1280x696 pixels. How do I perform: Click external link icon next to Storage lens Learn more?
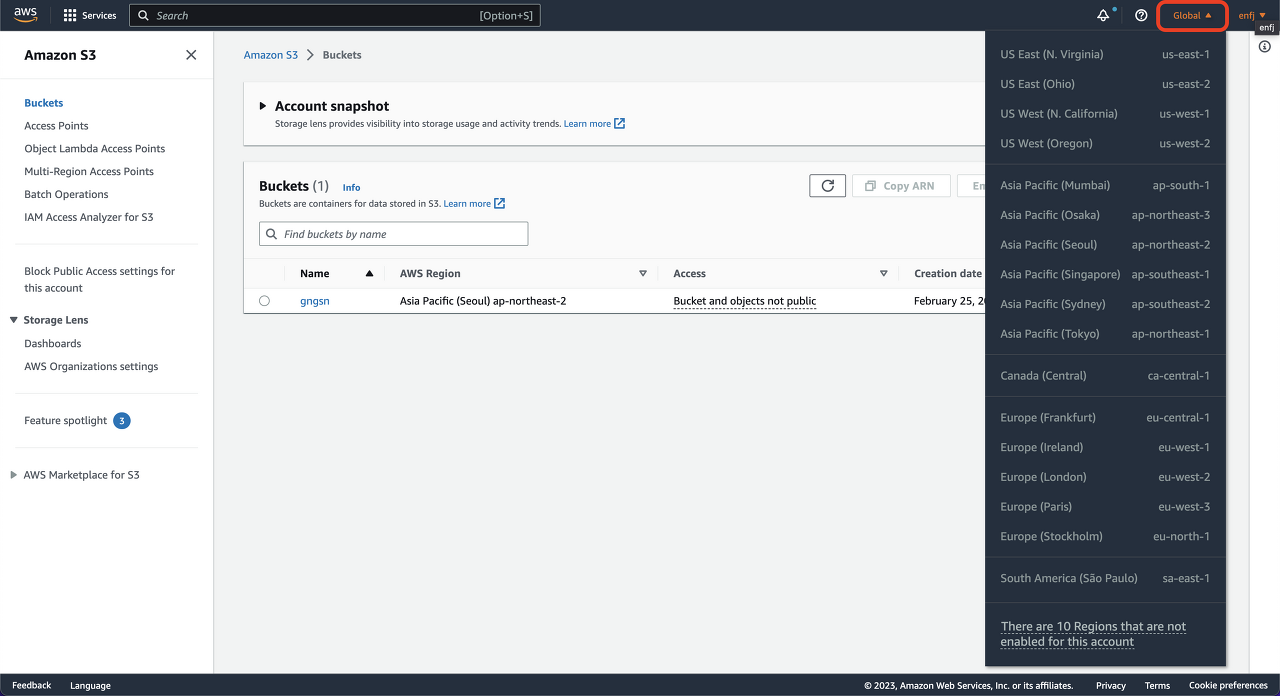tap(620, 124)
